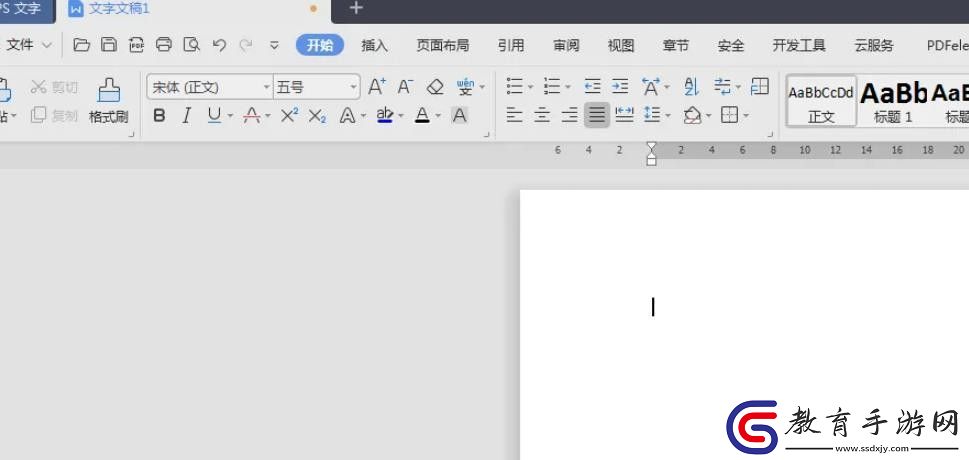Switch to the 插入 ribbon tab
This screenshot has height=460, width=969.
pos(374,45)
